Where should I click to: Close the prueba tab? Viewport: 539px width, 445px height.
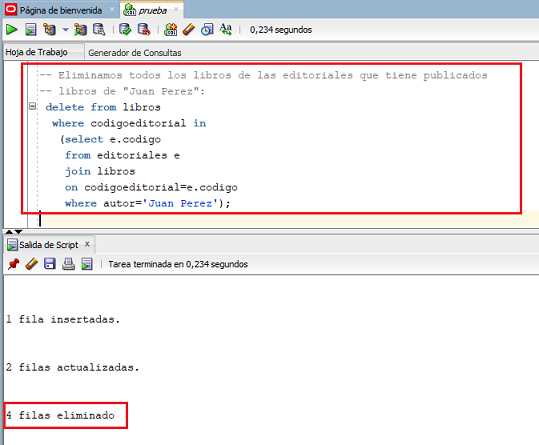(x=176, y=10)
